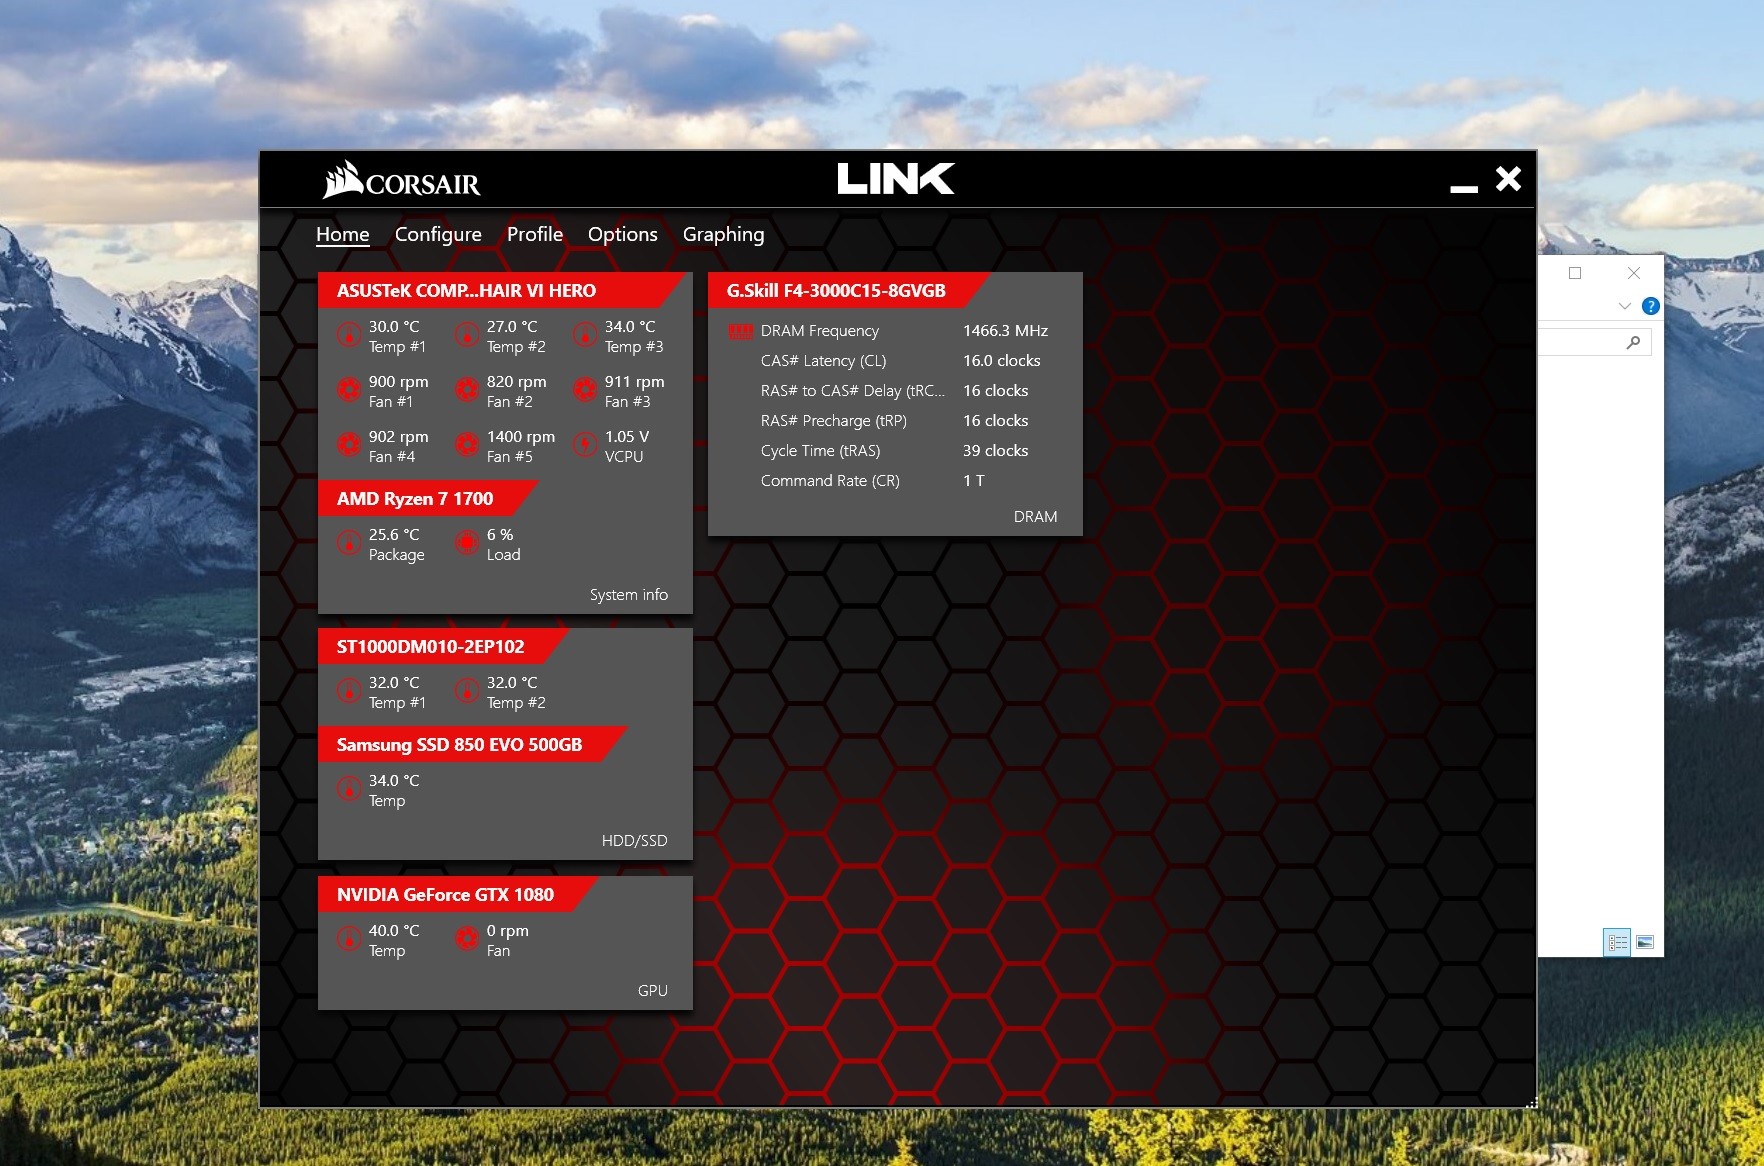
Task: Click the 34.0 °C Samsung SSD temp reading
Action: pyautogui.click(x=394, y=780)
